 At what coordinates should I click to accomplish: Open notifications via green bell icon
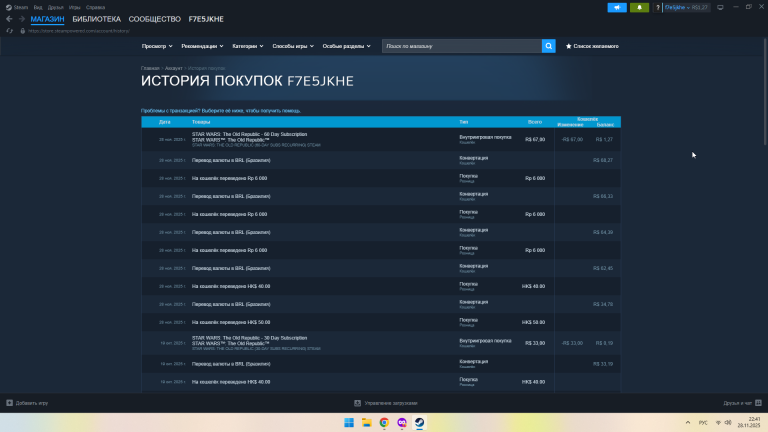click(x=639, y=7)
